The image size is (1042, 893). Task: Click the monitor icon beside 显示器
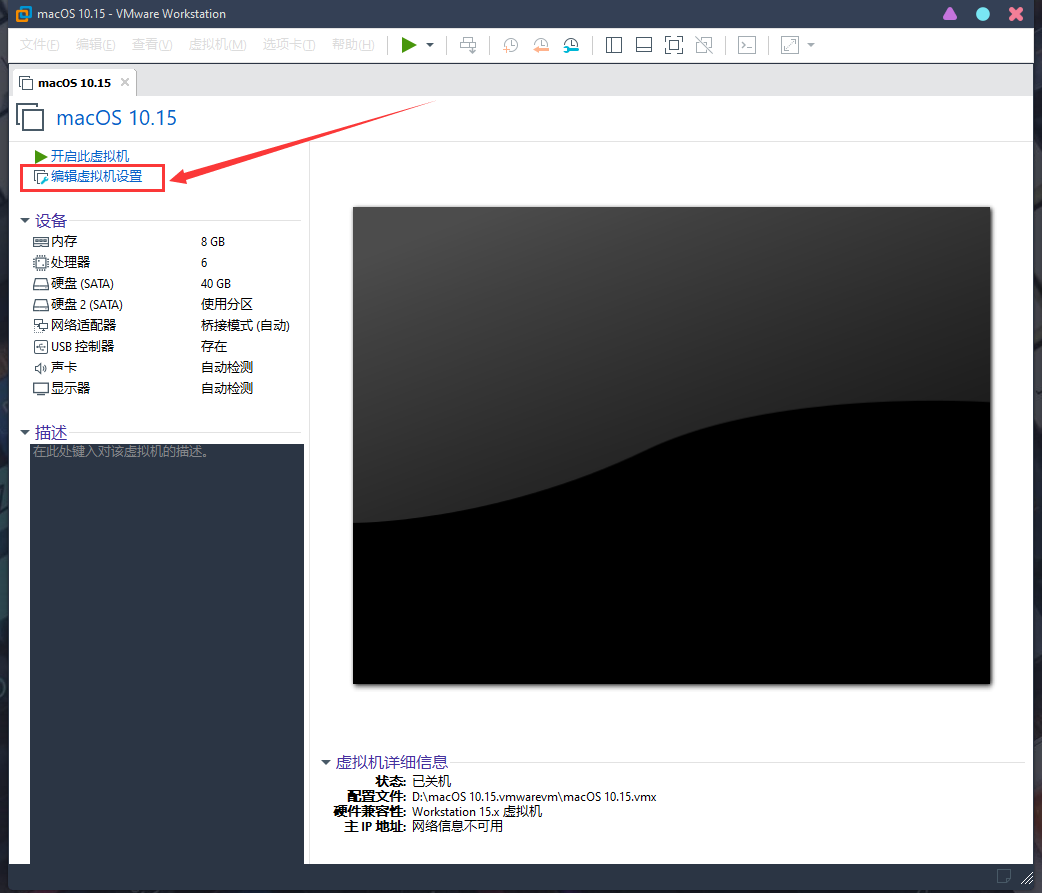coord(41,389)
